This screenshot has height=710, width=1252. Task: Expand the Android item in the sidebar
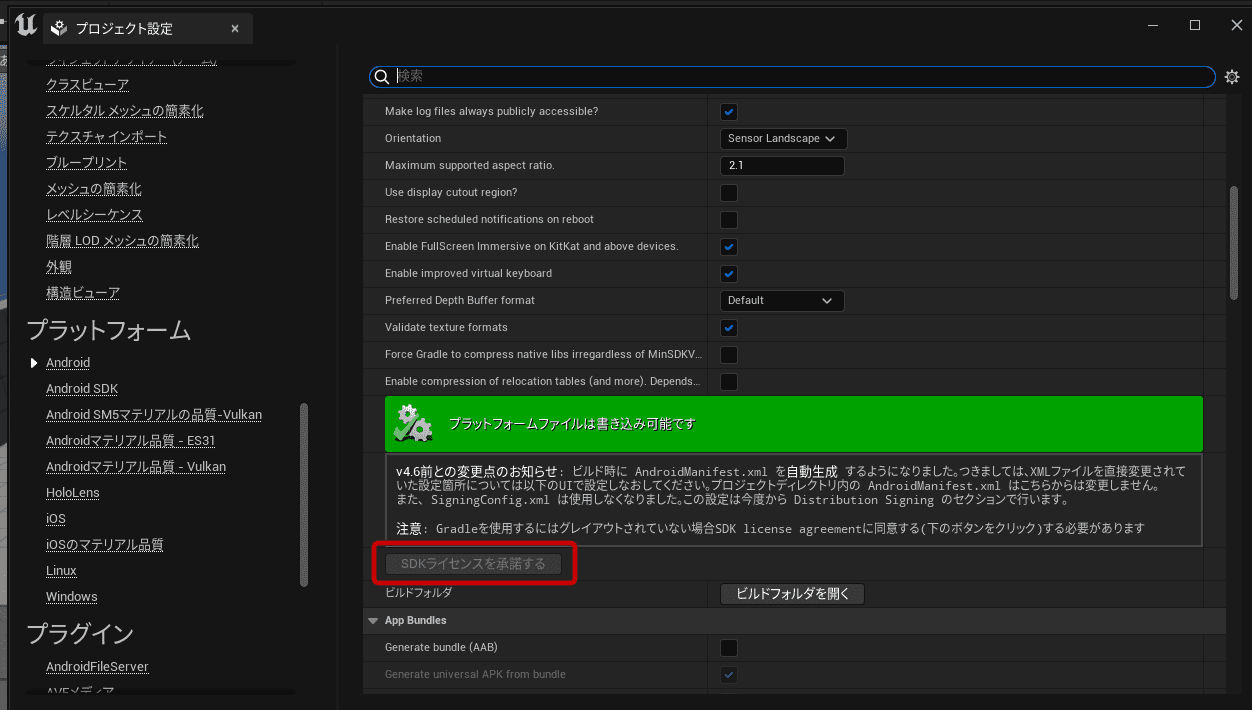click(x=33, y=362)
